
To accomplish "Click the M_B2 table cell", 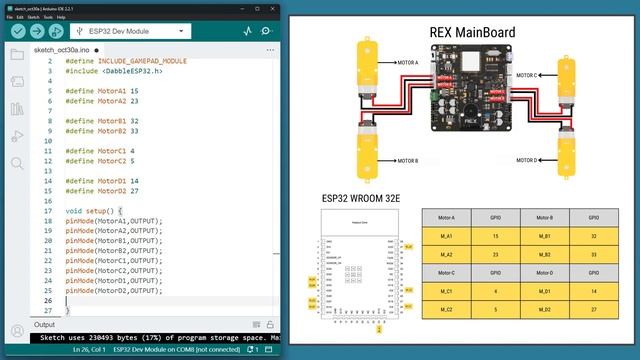I will 545,255.
